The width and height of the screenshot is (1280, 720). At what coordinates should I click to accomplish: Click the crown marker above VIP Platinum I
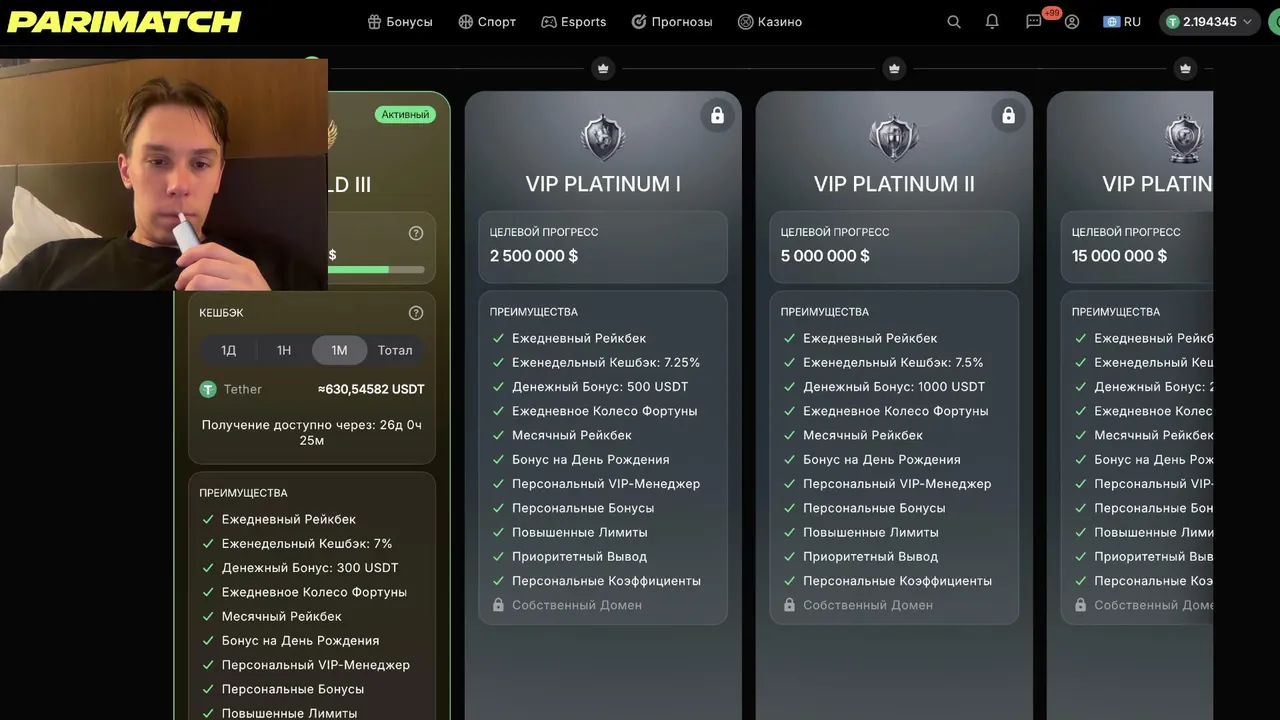603,68
